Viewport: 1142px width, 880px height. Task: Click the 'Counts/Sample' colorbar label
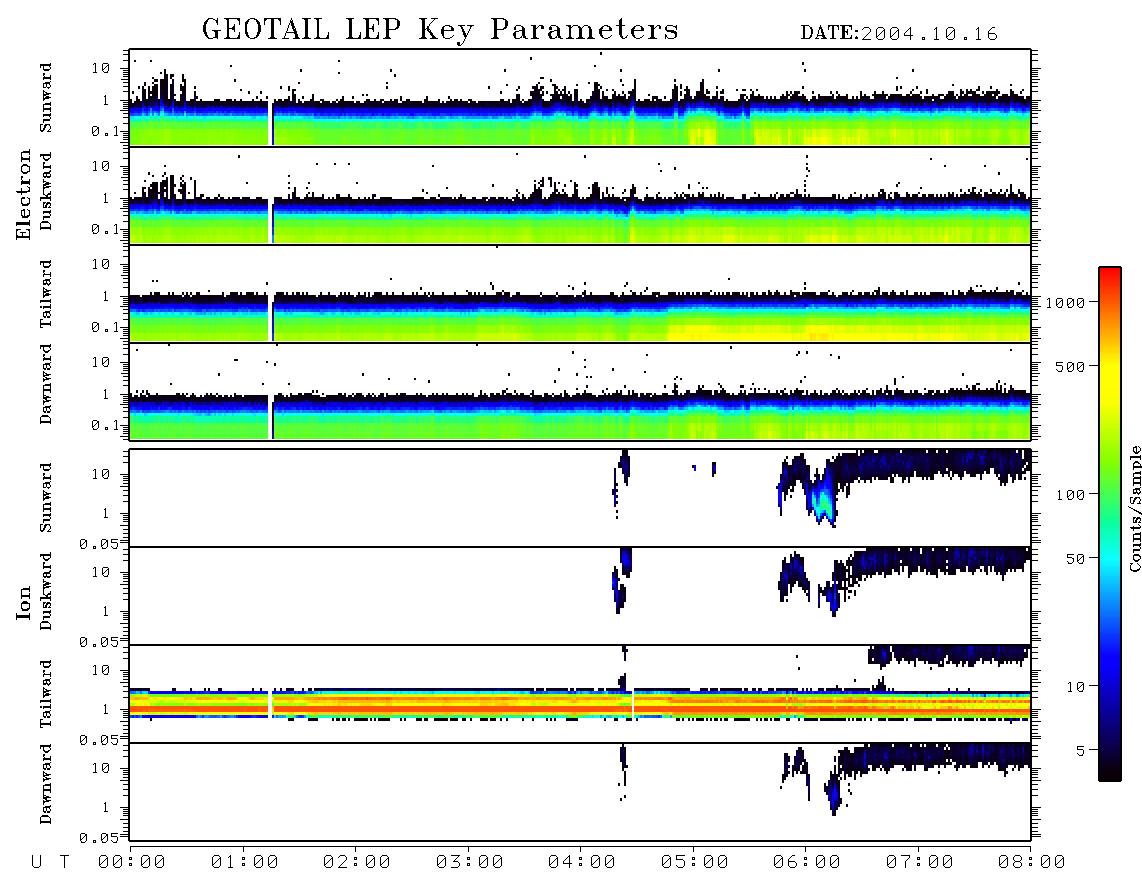coord(1135,508)
